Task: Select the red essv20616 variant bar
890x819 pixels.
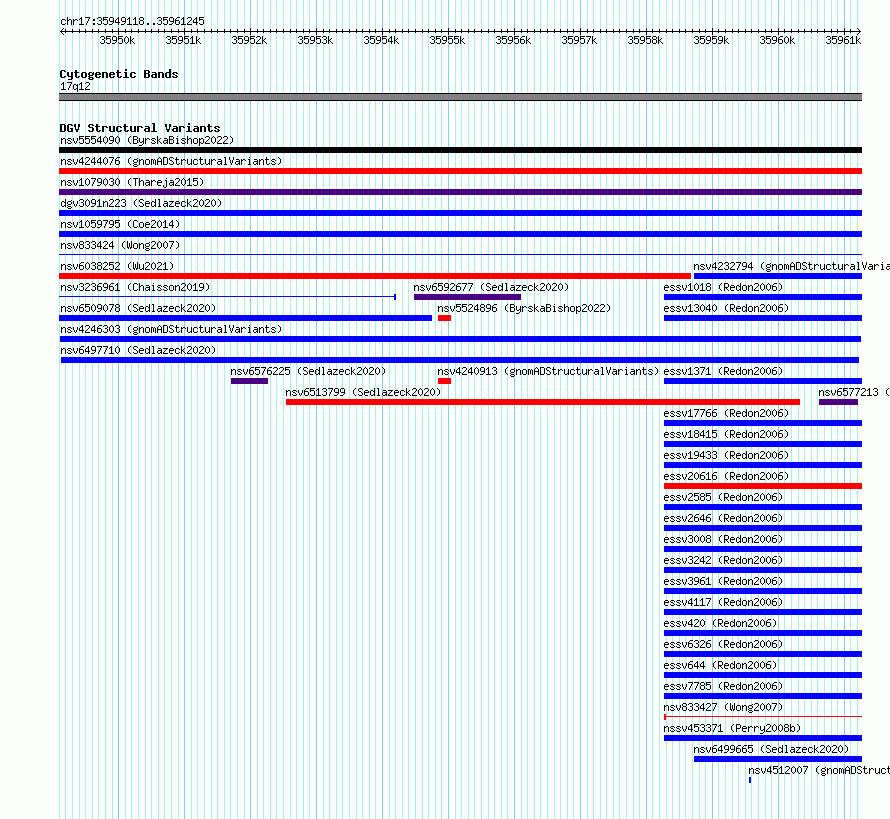Action: (x=763, y=486)
